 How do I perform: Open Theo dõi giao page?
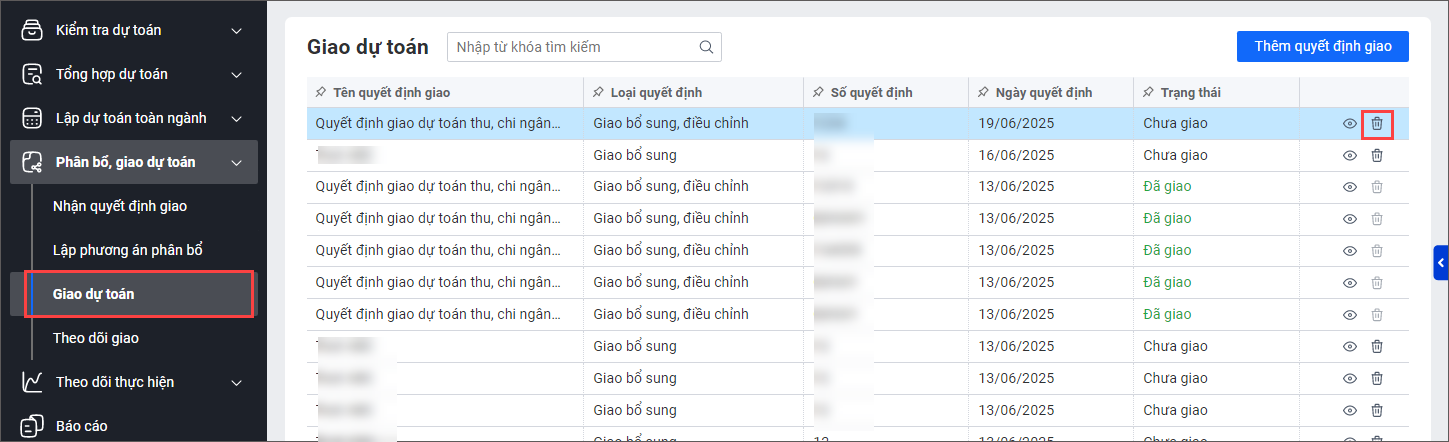point(96,338)
